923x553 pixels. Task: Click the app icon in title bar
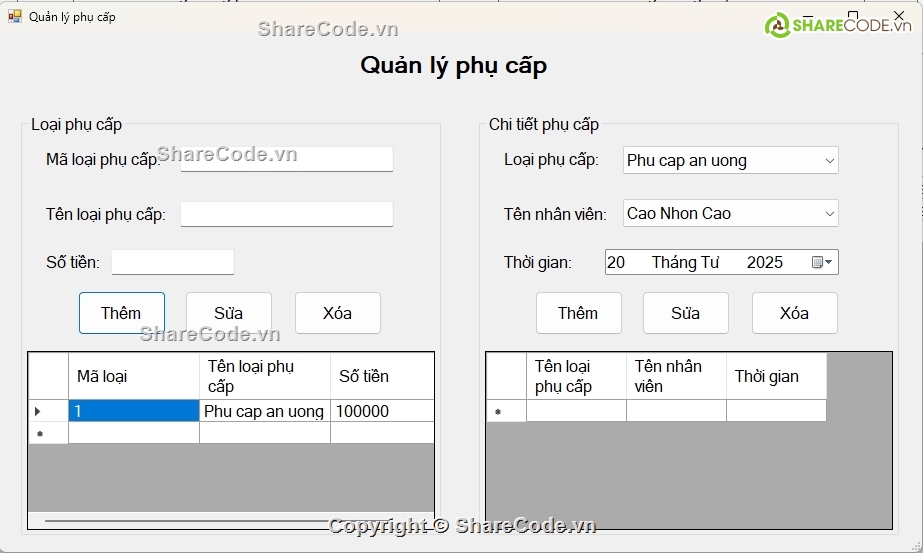15,16
